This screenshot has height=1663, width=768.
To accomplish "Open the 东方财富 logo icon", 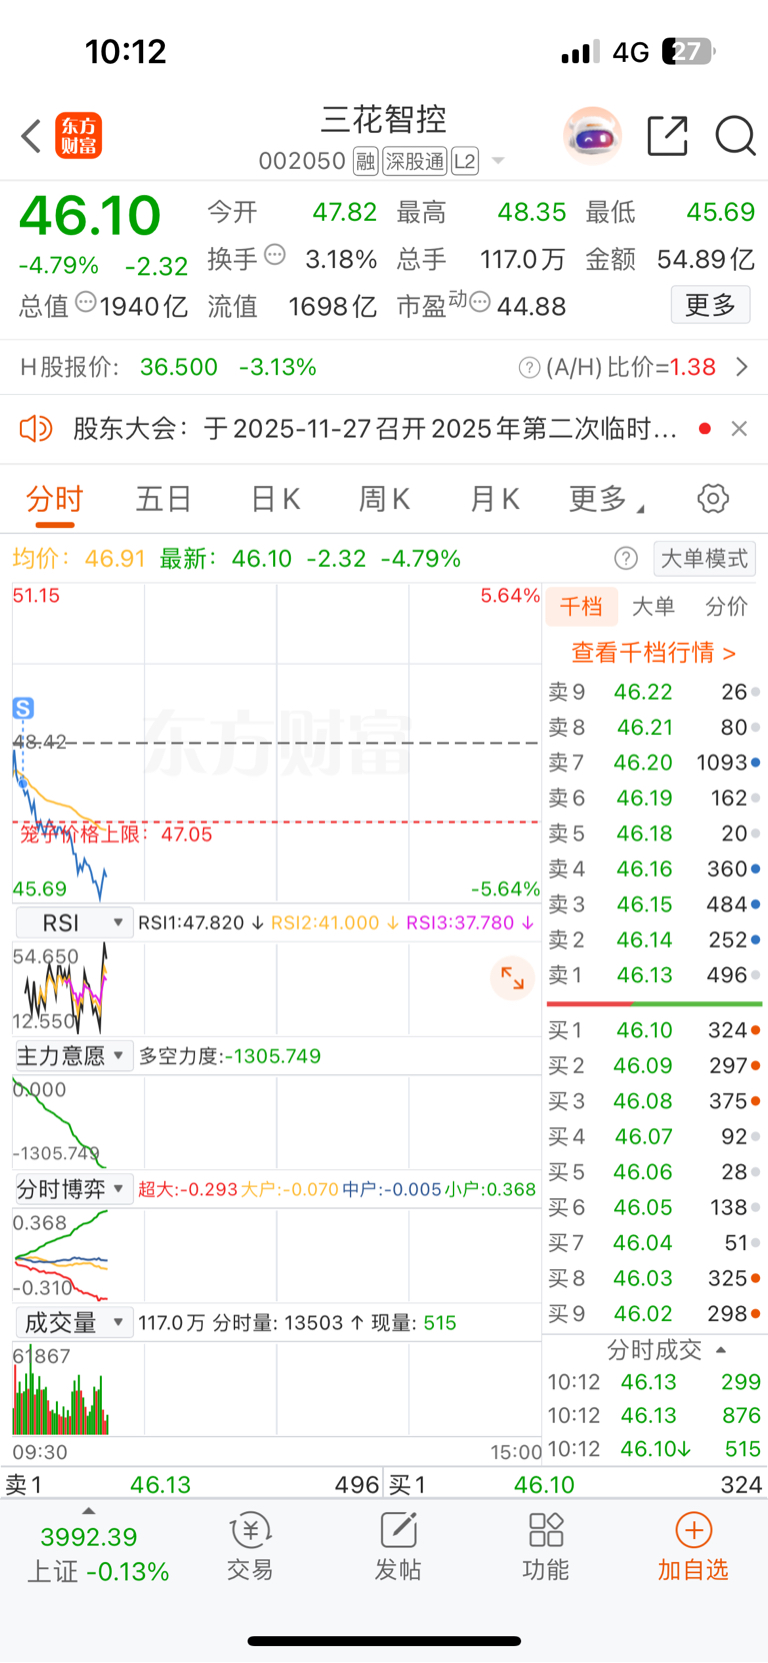I will (x=78, y=136).
